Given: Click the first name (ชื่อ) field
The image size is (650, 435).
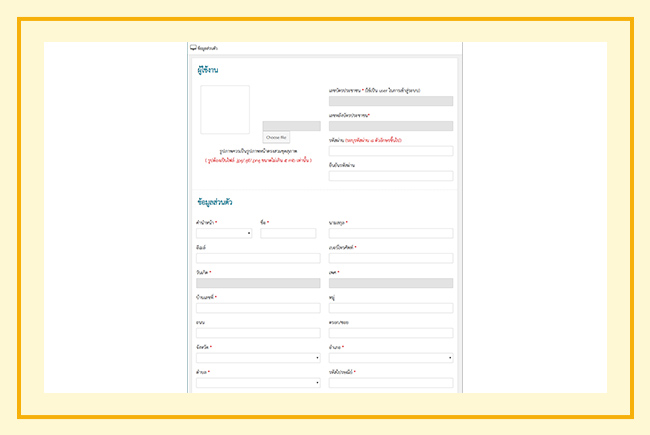Looking at the screenshot, I should pos(288,233).
